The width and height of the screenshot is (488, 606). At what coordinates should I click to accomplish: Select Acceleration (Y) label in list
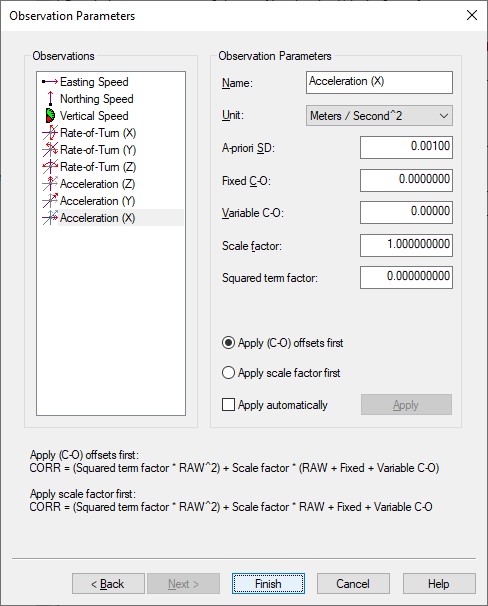(x=97, y=201)
